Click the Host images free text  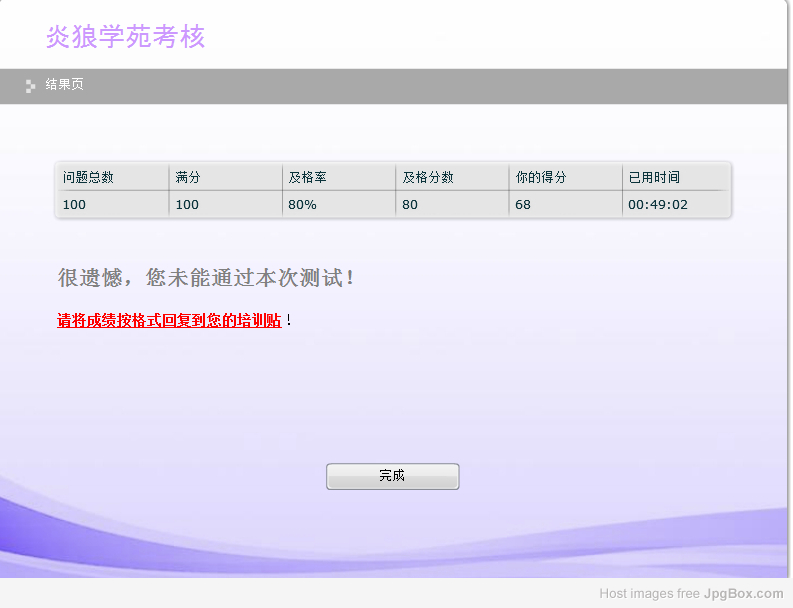coord(649,594)
